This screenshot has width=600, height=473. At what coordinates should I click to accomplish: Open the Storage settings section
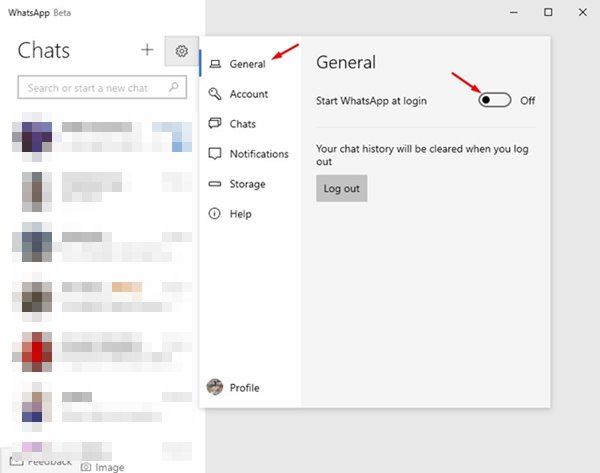pos(247,184)
